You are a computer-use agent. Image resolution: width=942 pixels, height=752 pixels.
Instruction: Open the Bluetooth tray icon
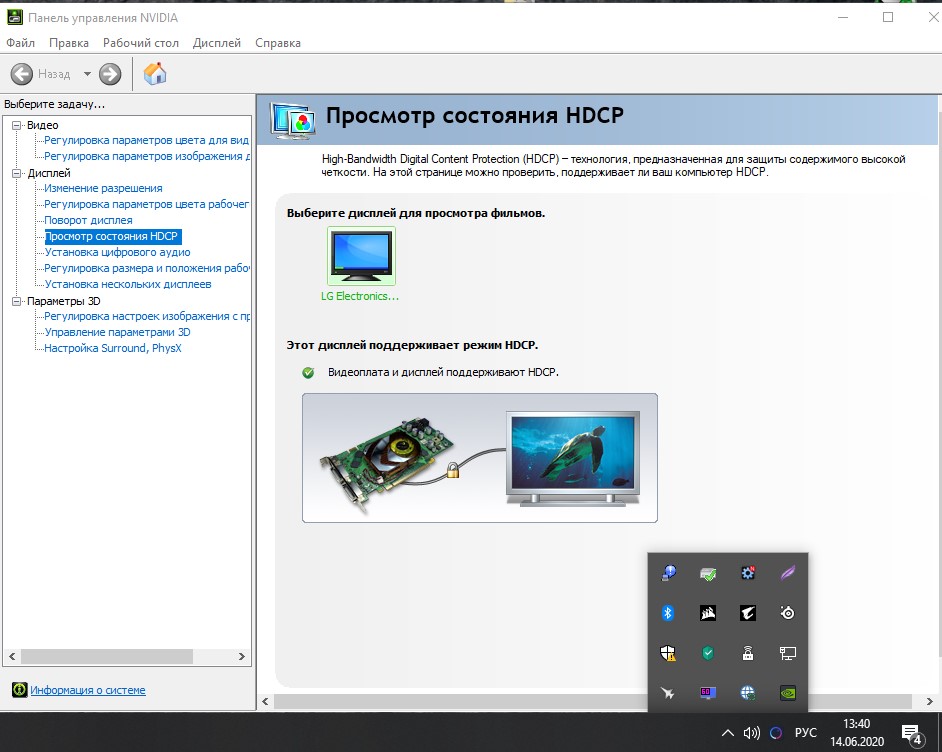667,613
